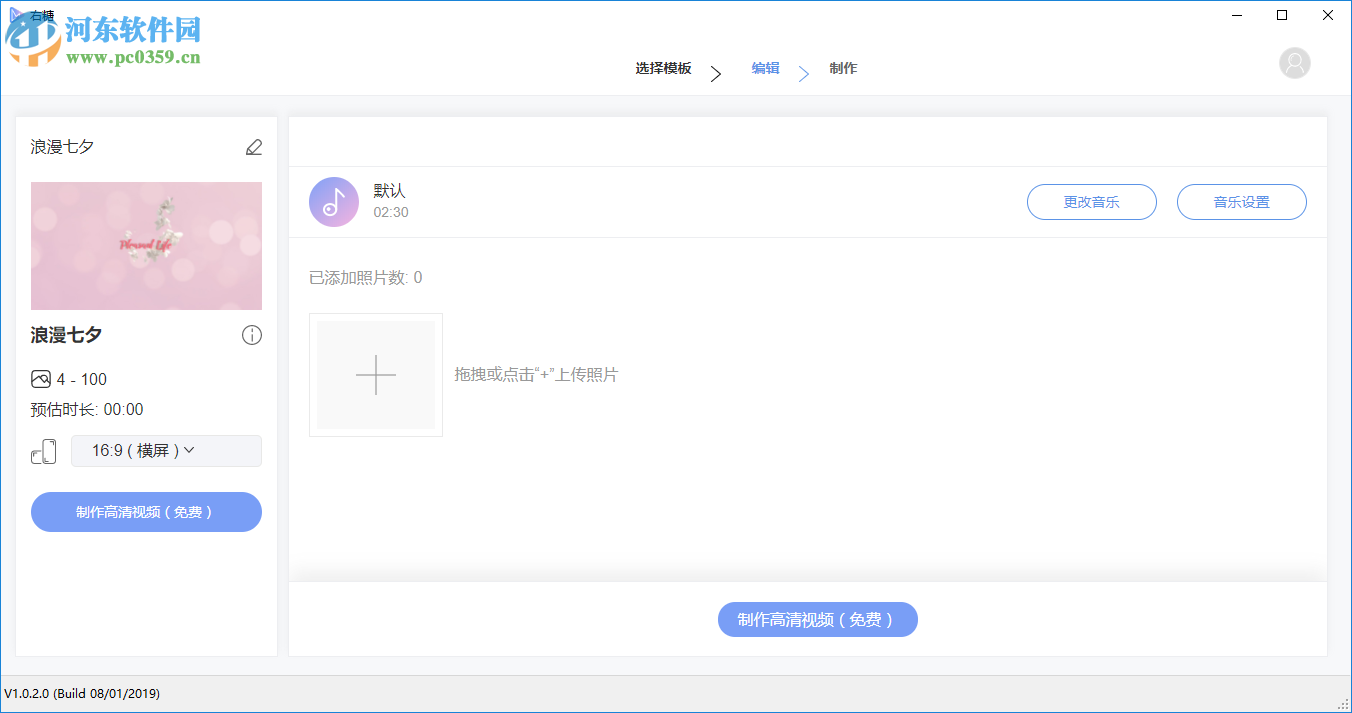Click 制作高清视频（免费）in the left panel
Image resolution: width=1352 pixels, height=713 pixels.
[x=146, y=511]
